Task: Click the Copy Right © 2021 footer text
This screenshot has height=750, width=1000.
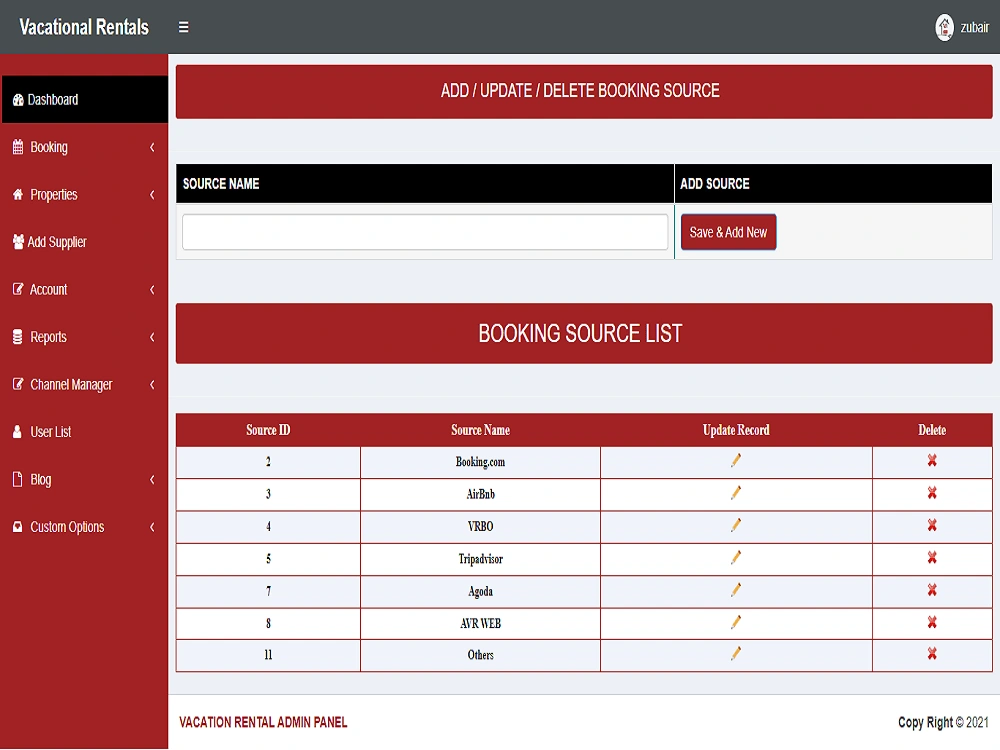Action: [943, 722]
